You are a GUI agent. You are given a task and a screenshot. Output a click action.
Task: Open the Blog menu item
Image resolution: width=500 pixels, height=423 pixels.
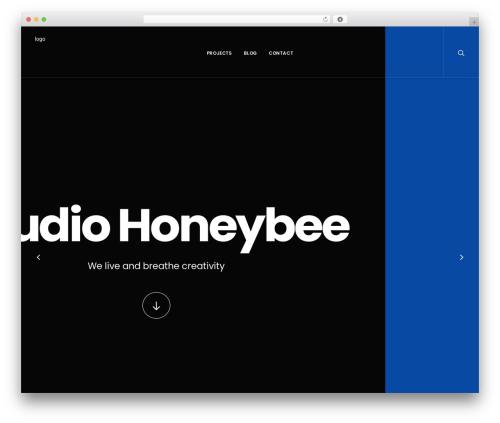(250, 53)
